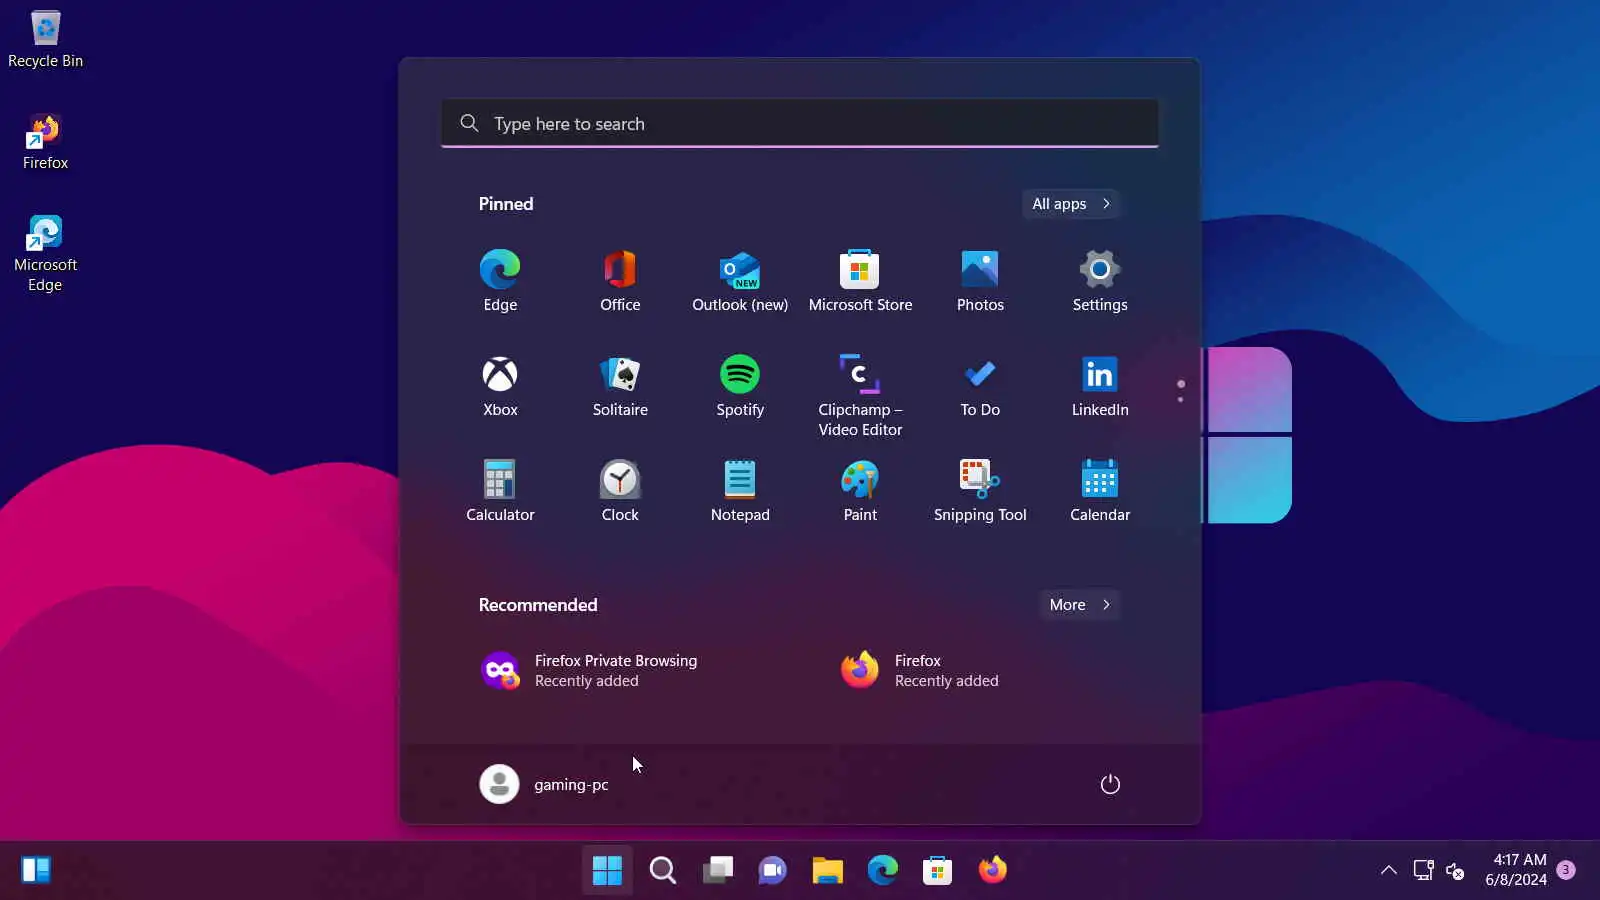The width and height of the screenshot is (1600, 900).
Task: Expand All apps list
Action: tap(1071, 204)
